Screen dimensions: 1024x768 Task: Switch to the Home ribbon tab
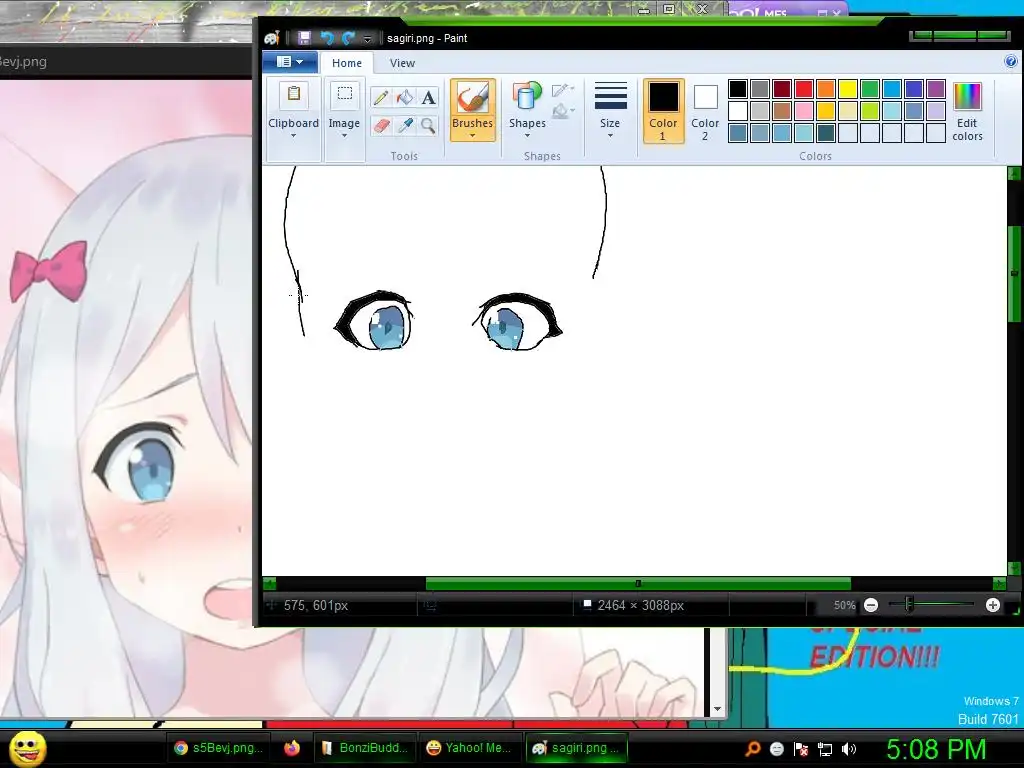[x=347, y=63]
